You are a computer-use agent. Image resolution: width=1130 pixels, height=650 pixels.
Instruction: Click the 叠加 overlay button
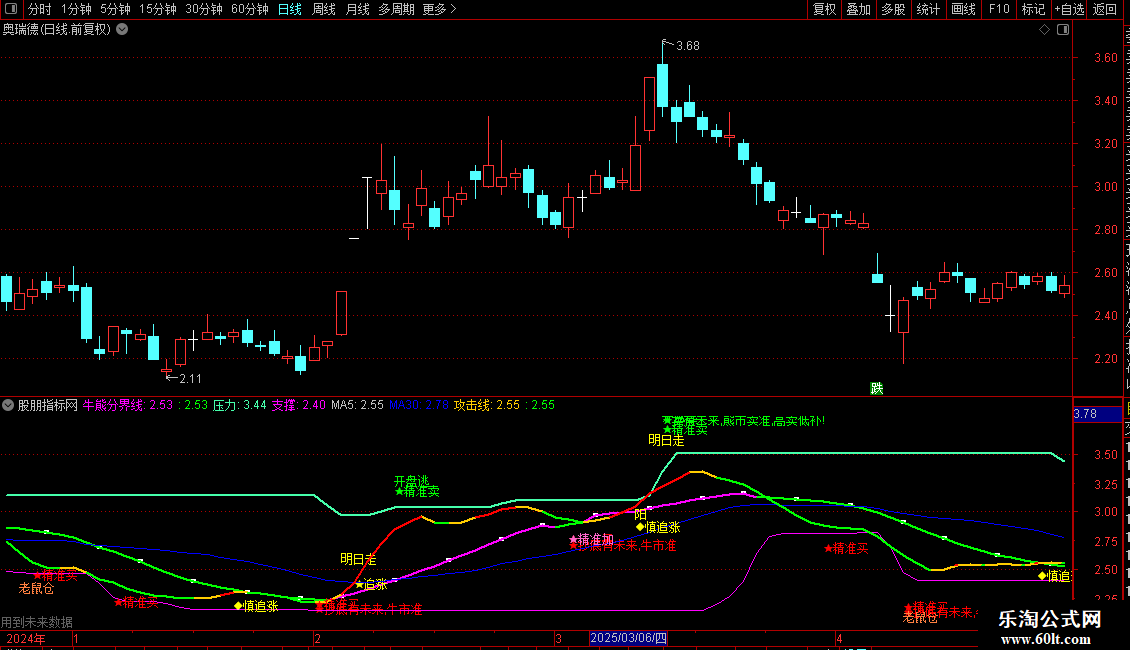859,9
